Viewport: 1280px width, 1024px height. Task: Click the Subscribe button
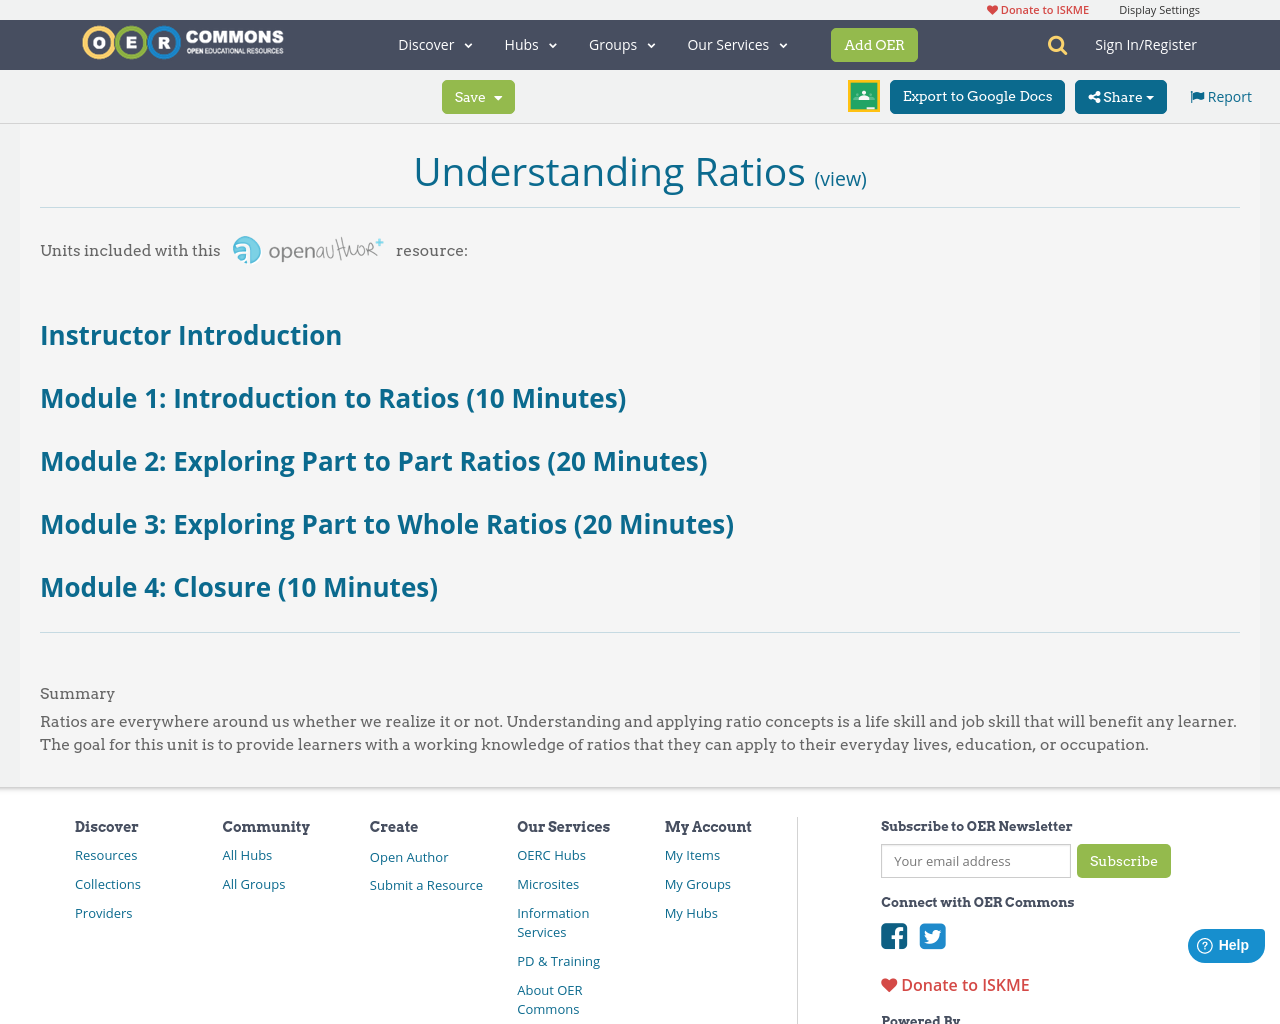1123,860
